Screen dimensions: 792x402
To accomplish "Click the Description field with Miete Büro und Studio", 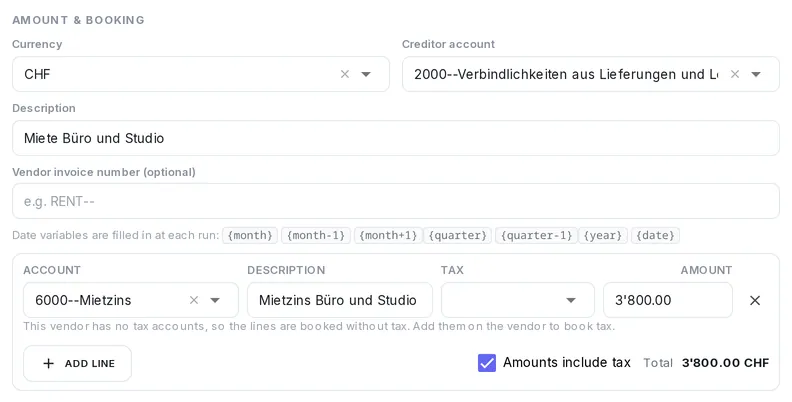I will click(x=396, y=138).
